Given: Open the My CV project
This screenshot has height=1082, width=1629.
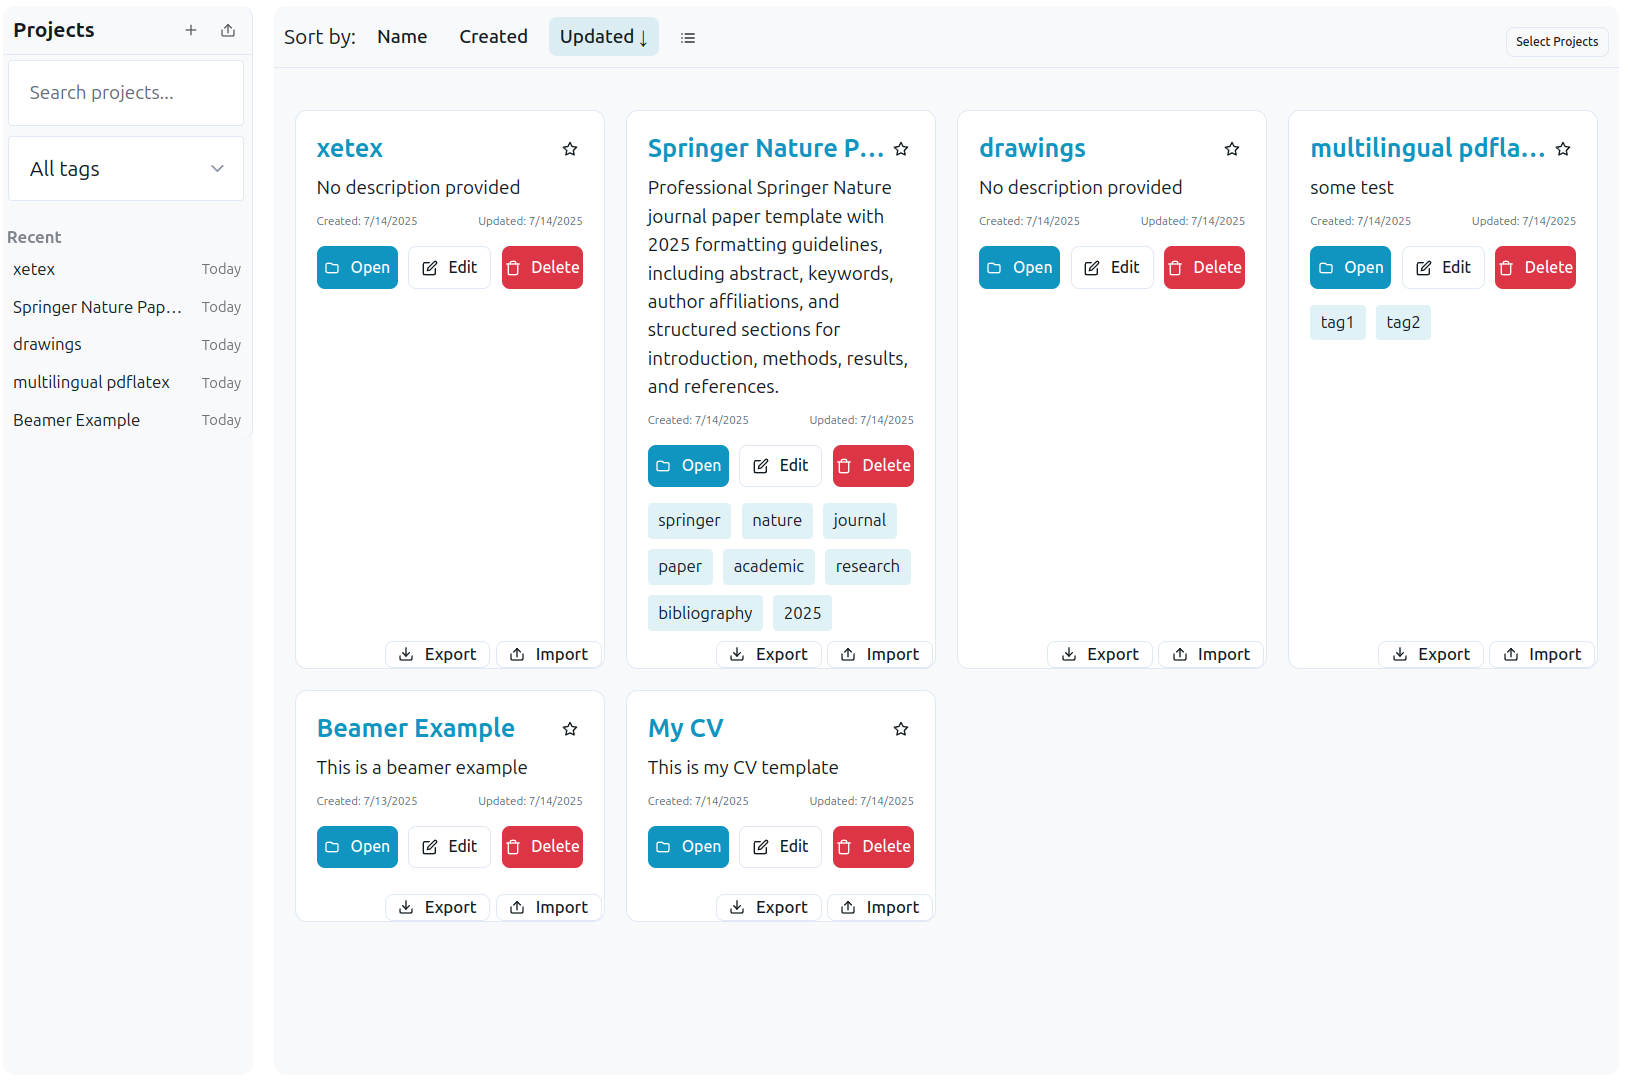Looking at the screenshot, I should pos(688,847).
